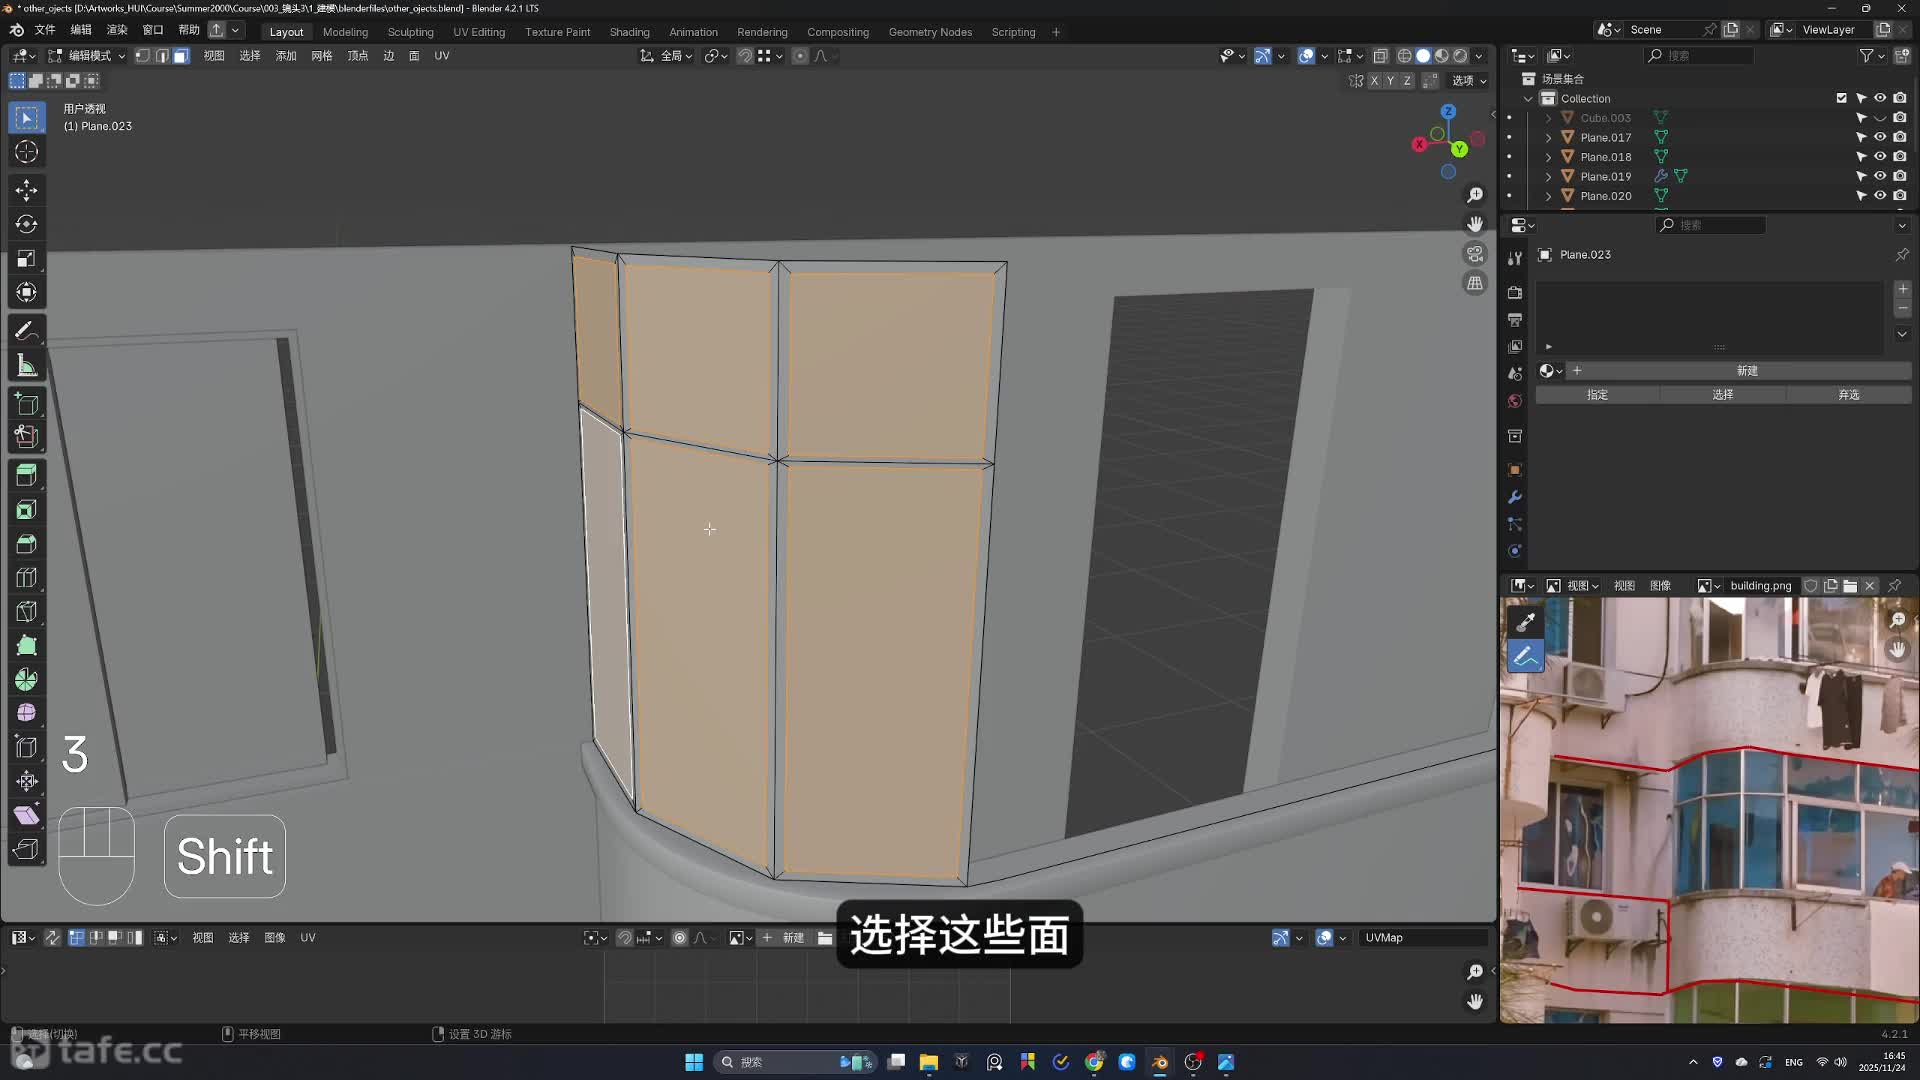Open the 网格 (Mesh) menu

click(321, 56)
